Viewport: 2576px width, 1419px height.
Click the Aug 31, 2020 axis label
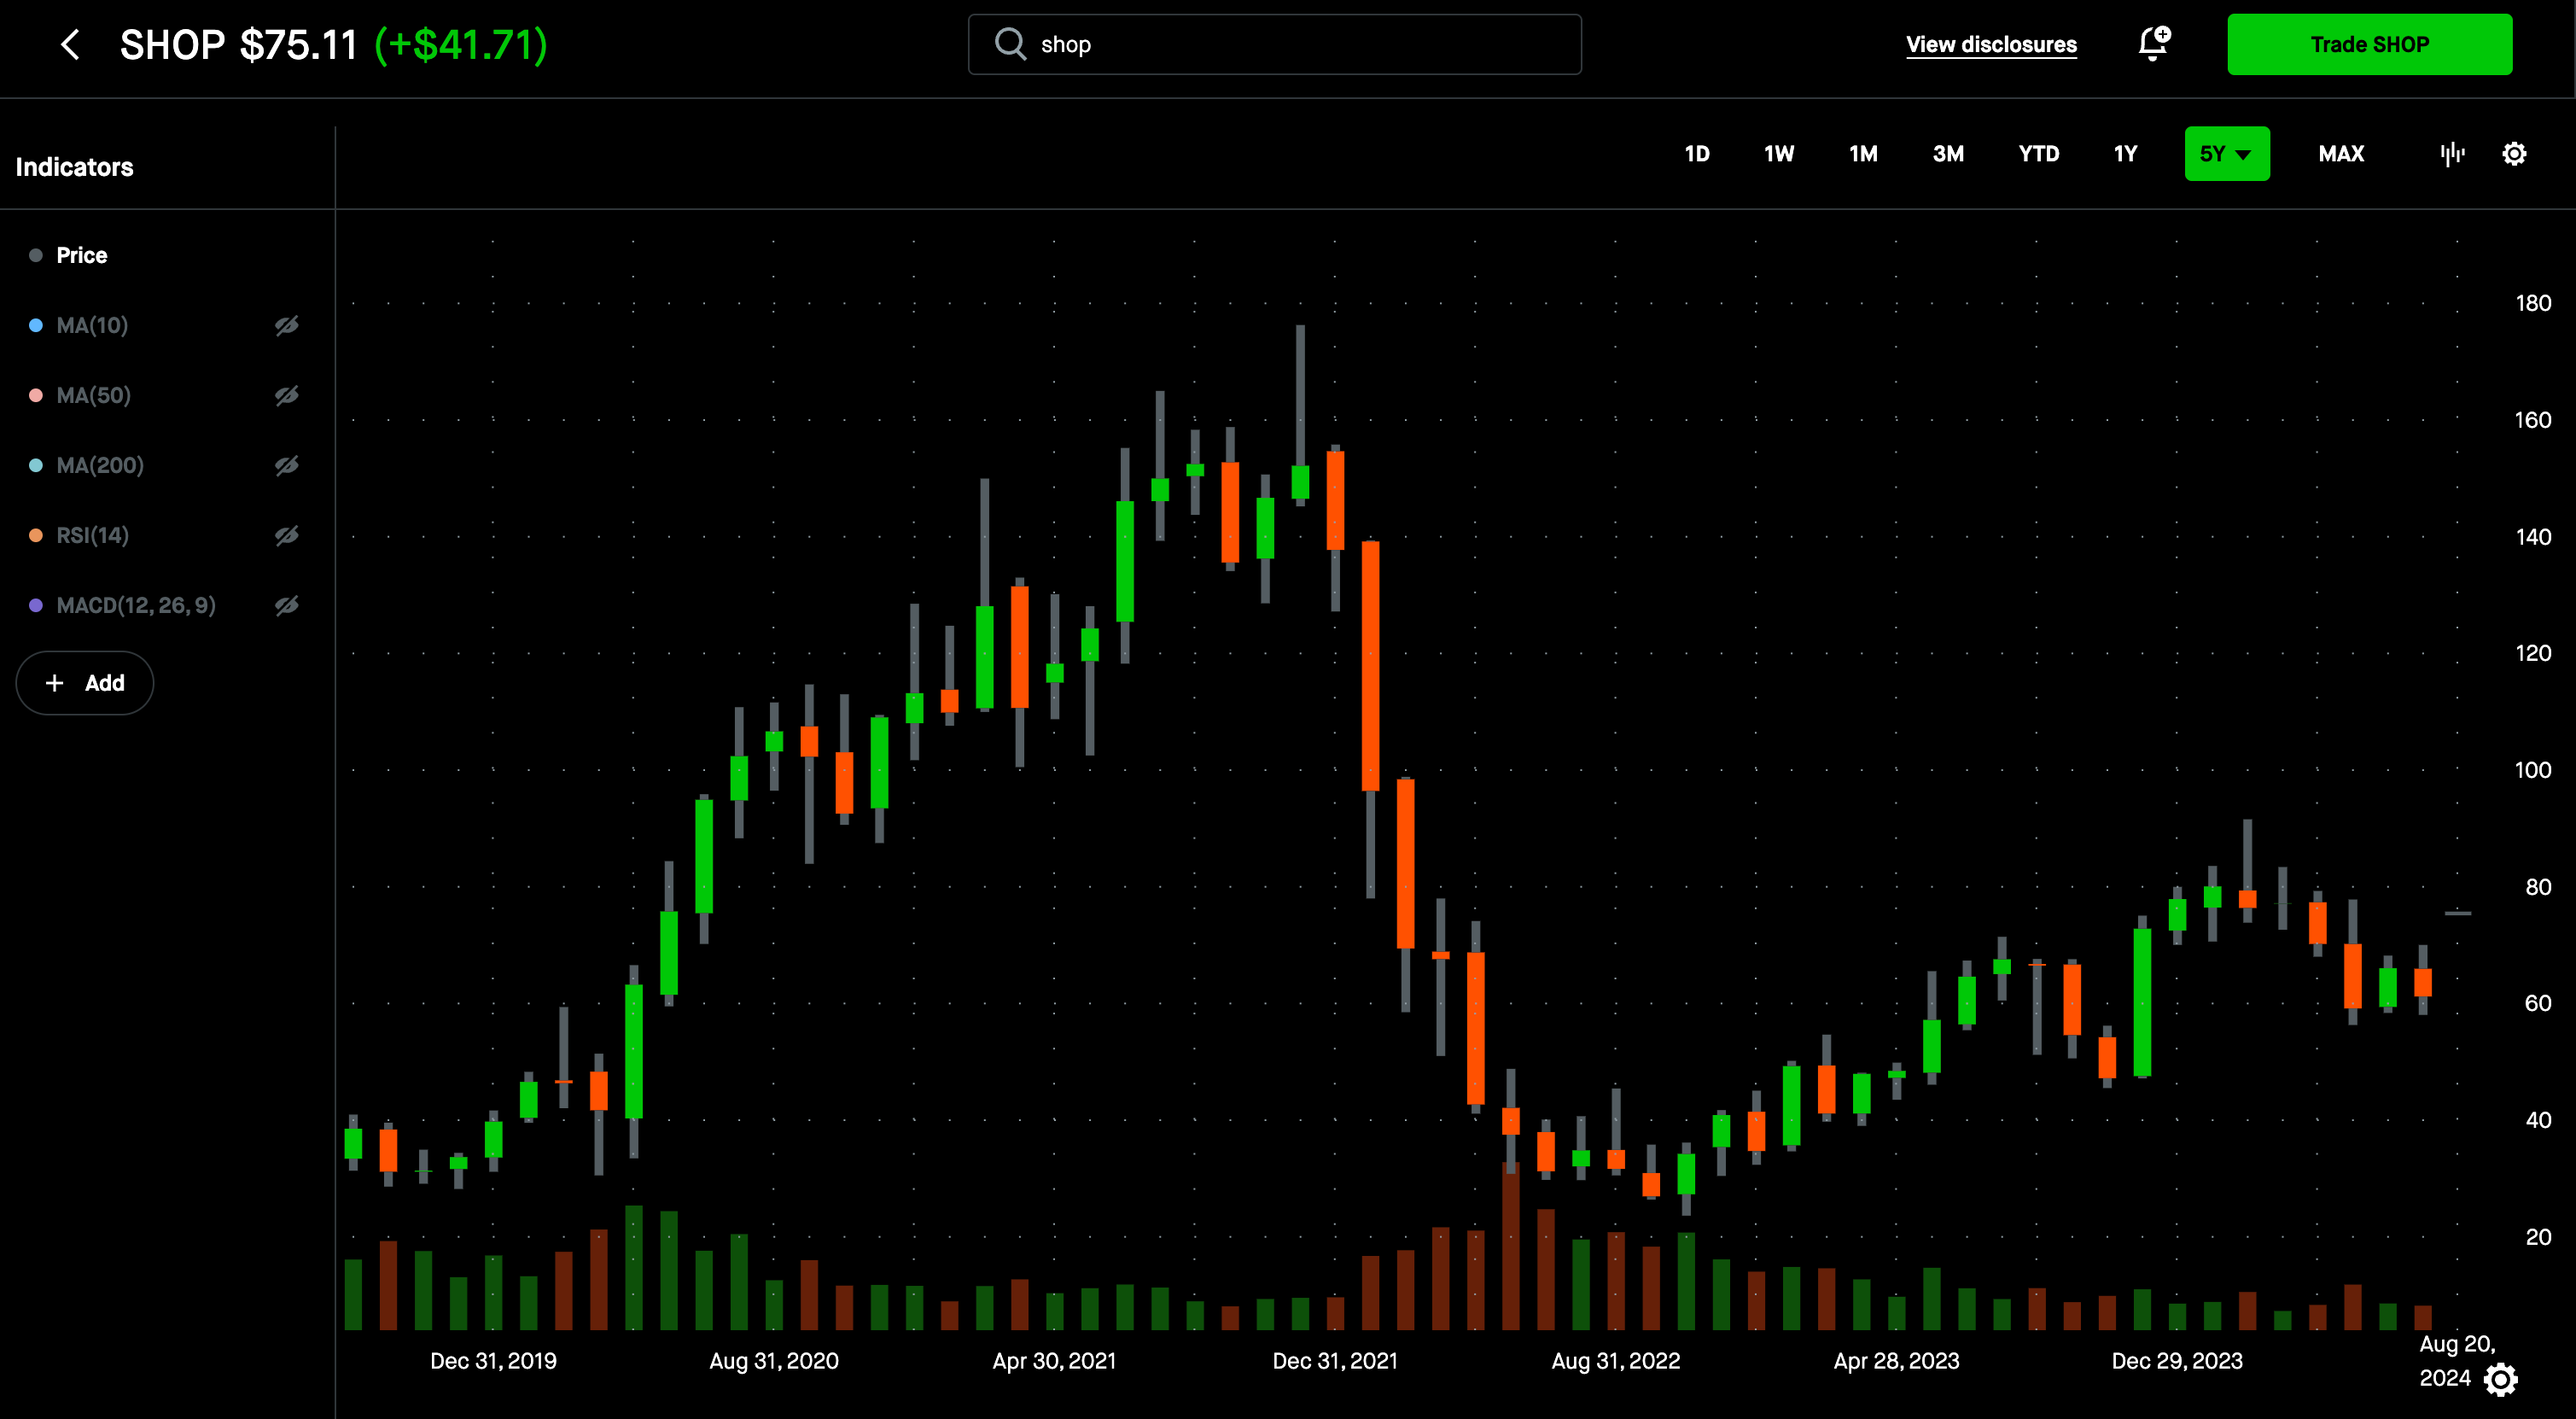pos(774,1361)
